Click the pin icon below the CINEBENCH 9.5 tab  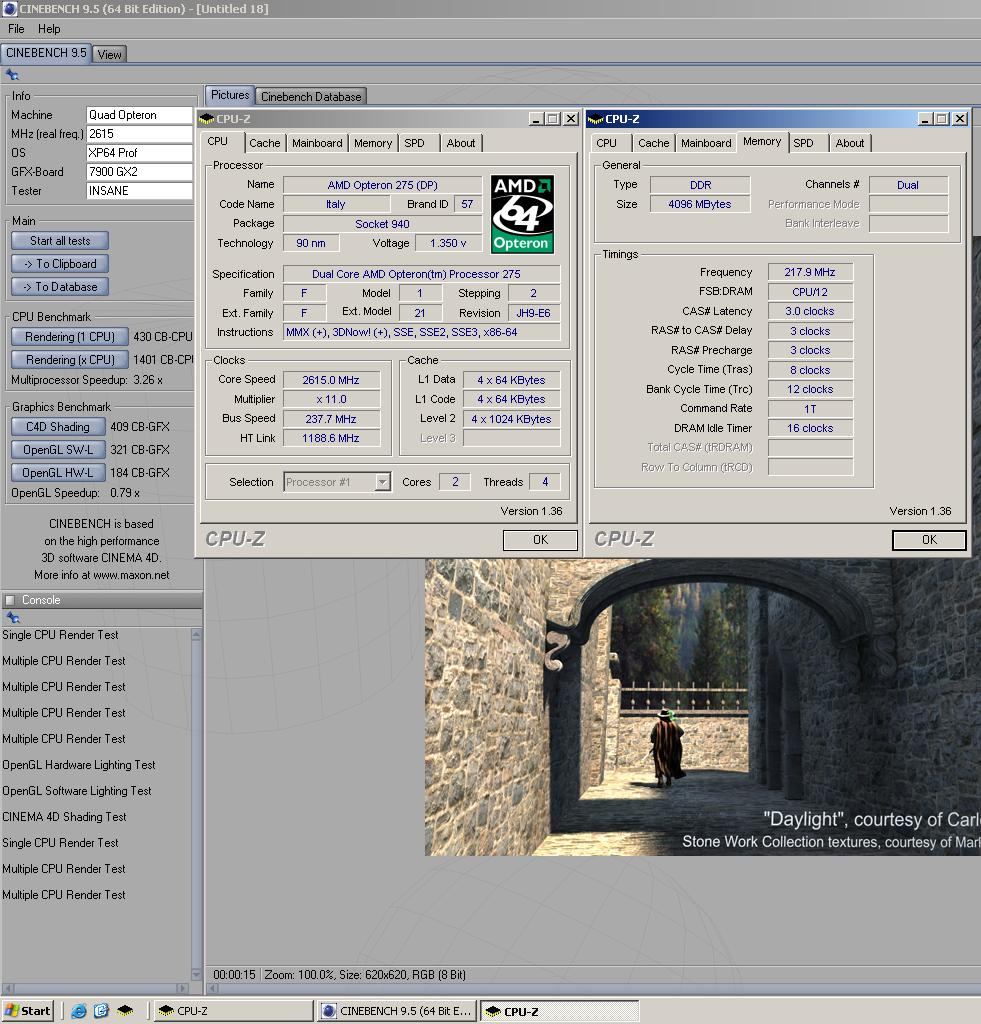pos(12,75)
